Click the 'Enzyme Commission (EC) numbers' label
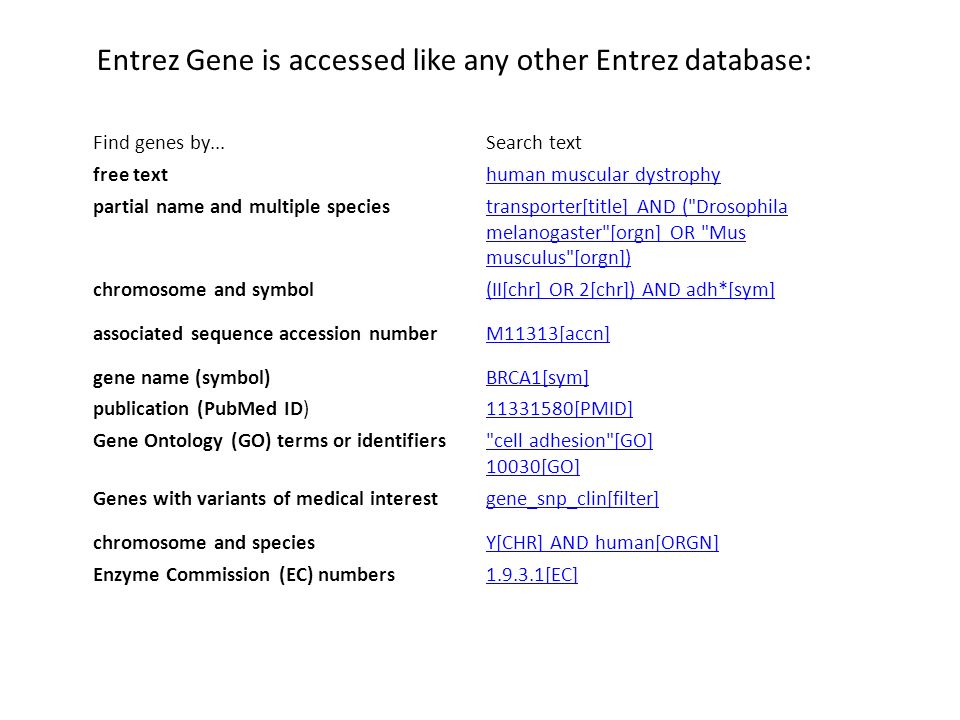960x720 pixels. 244,575
